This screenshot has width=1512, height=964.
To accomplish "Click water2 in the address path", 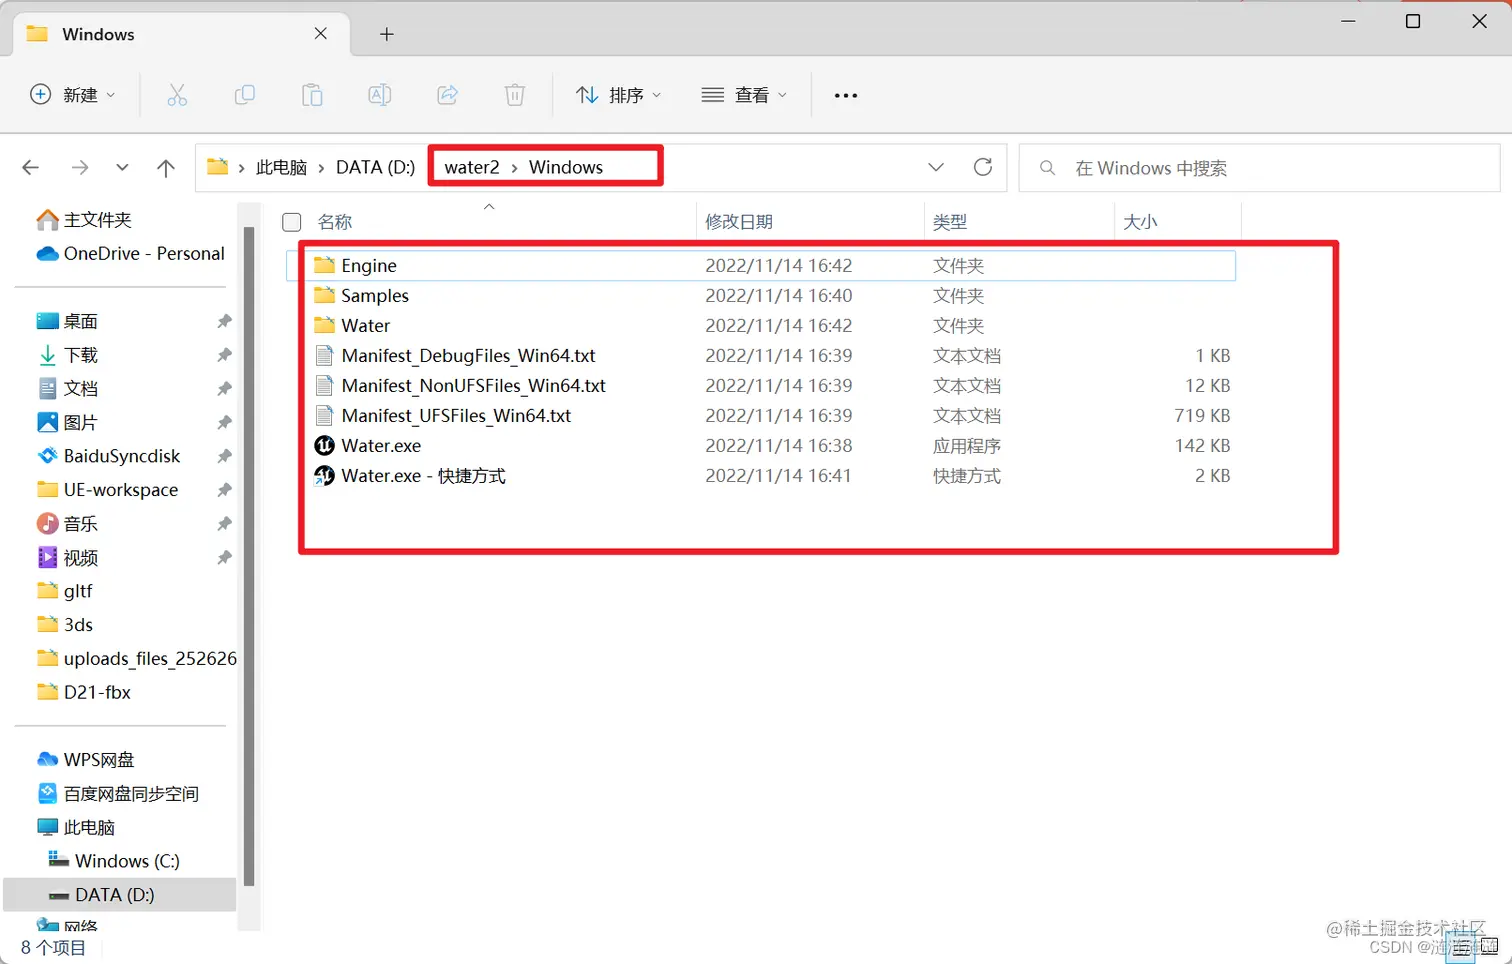I will click(x=472, y=167).
